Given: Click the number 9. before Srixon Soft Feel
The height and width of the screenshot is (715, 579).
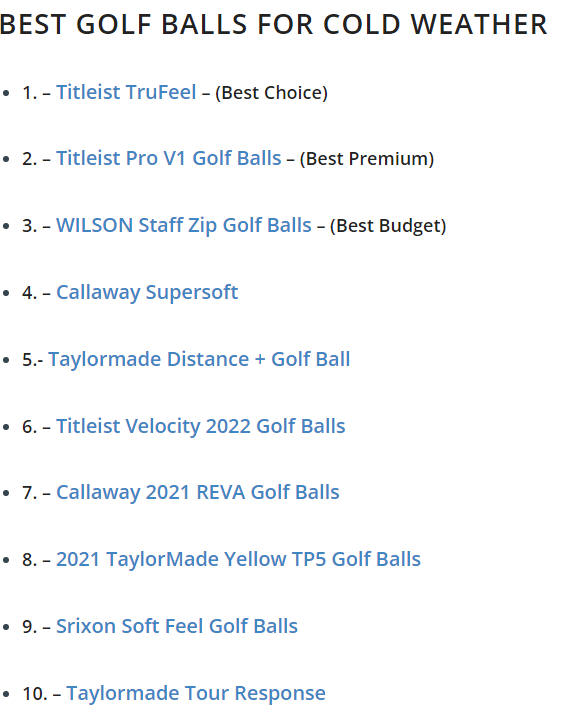Looking at the screenshot, I should coord(30,627).
